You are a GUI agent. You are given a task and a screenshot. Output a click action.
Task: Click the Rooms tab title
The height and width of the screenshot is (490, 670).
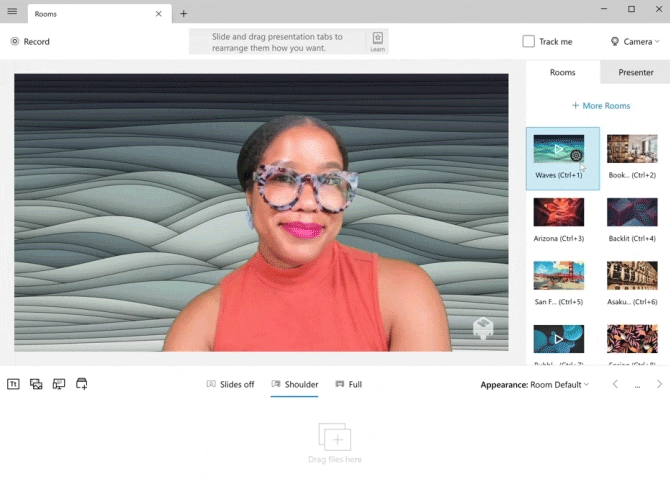click(x=46, y=14)
